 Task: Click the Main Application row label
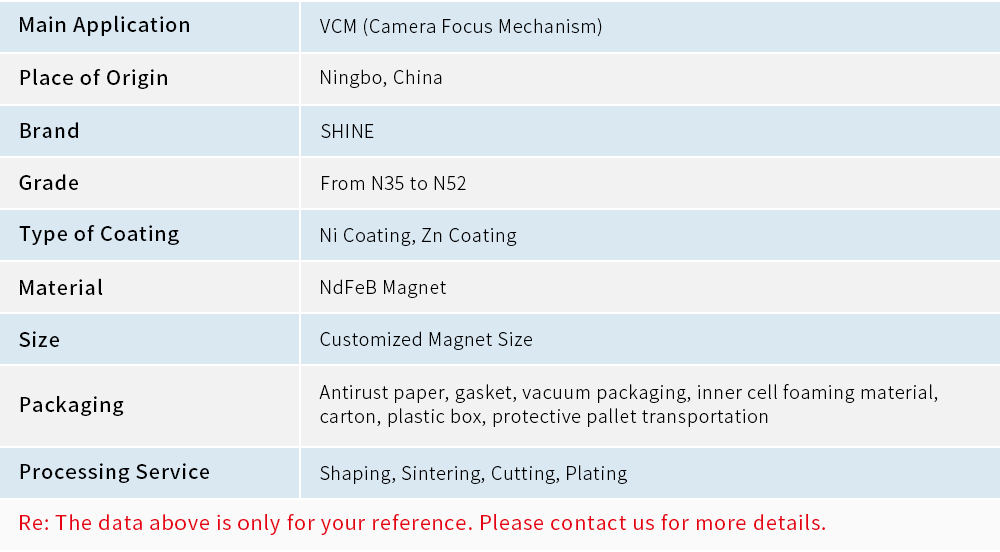point(104,25)
